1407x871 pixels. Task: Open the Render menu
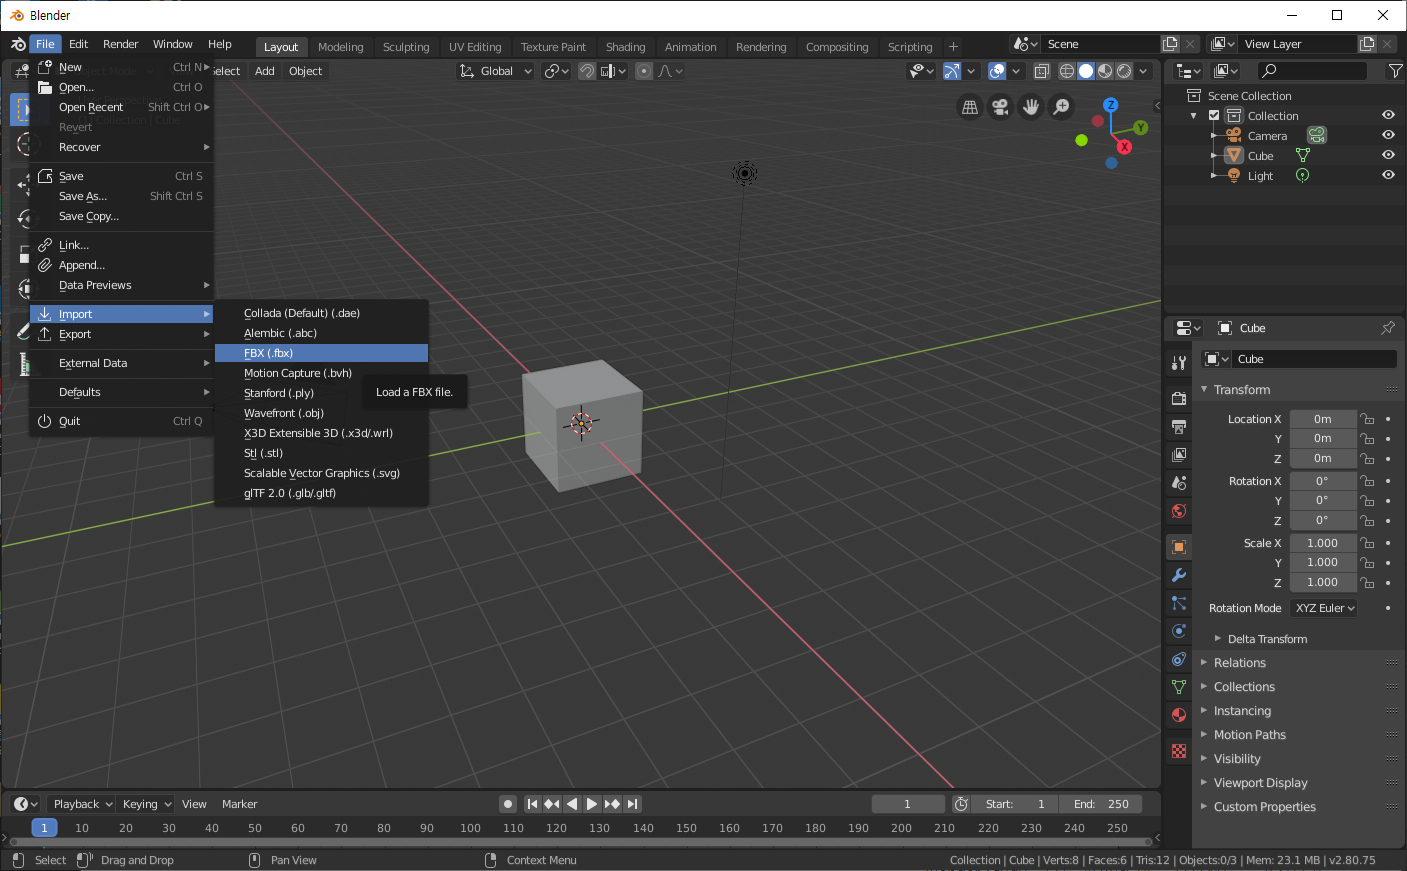[x=120, y=44]
